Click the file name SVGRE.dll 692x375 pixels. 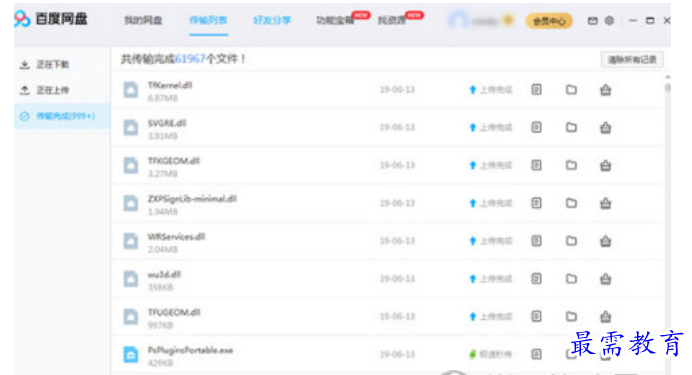click(x=167, y=123)
